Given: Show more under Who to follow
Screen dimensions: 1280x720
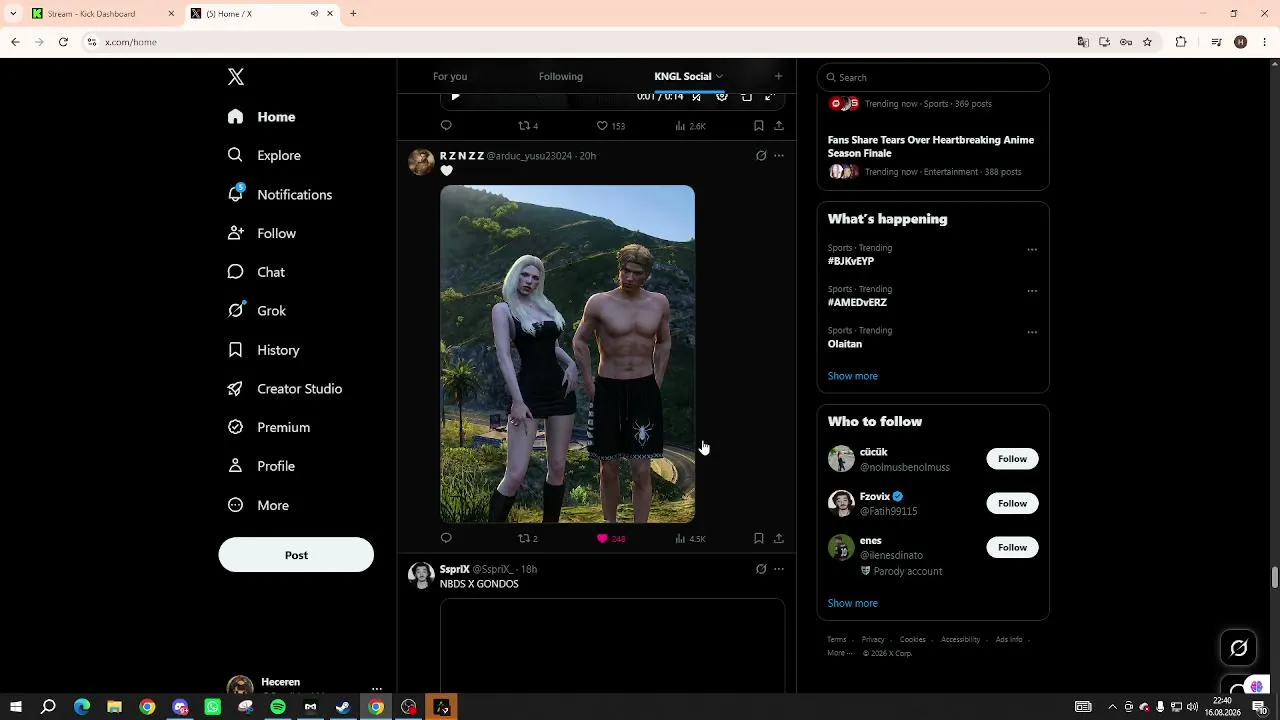Looking at the screenshot, I should pos(853,603).
